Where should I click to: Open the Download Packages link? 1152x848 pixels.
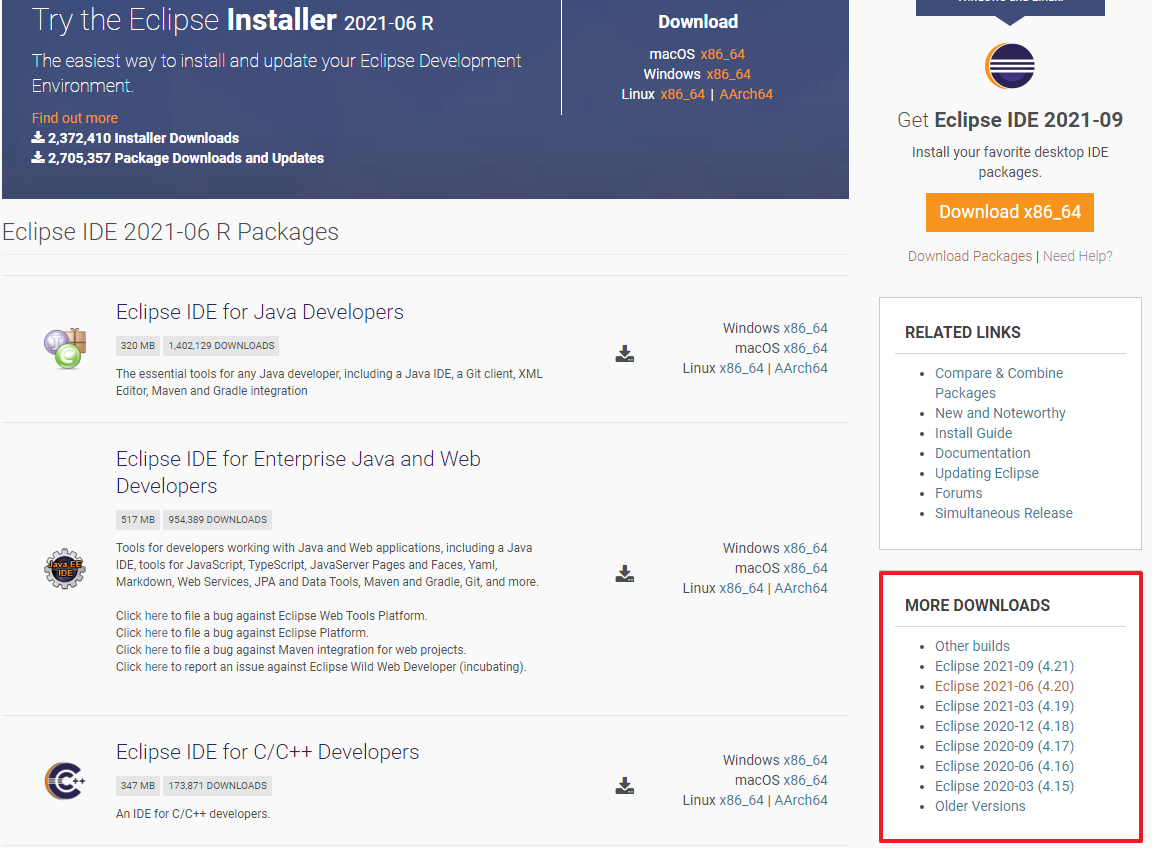(x=970, y=256)
